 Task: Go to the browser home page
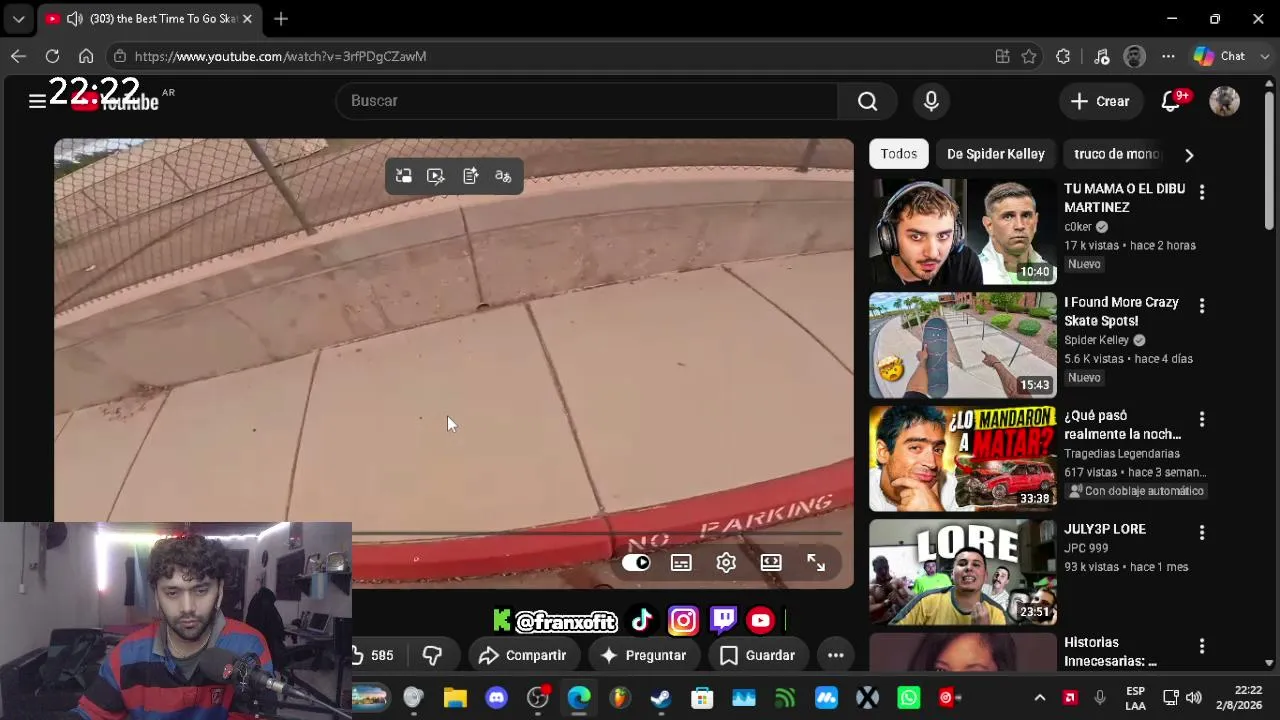point(86,56)
